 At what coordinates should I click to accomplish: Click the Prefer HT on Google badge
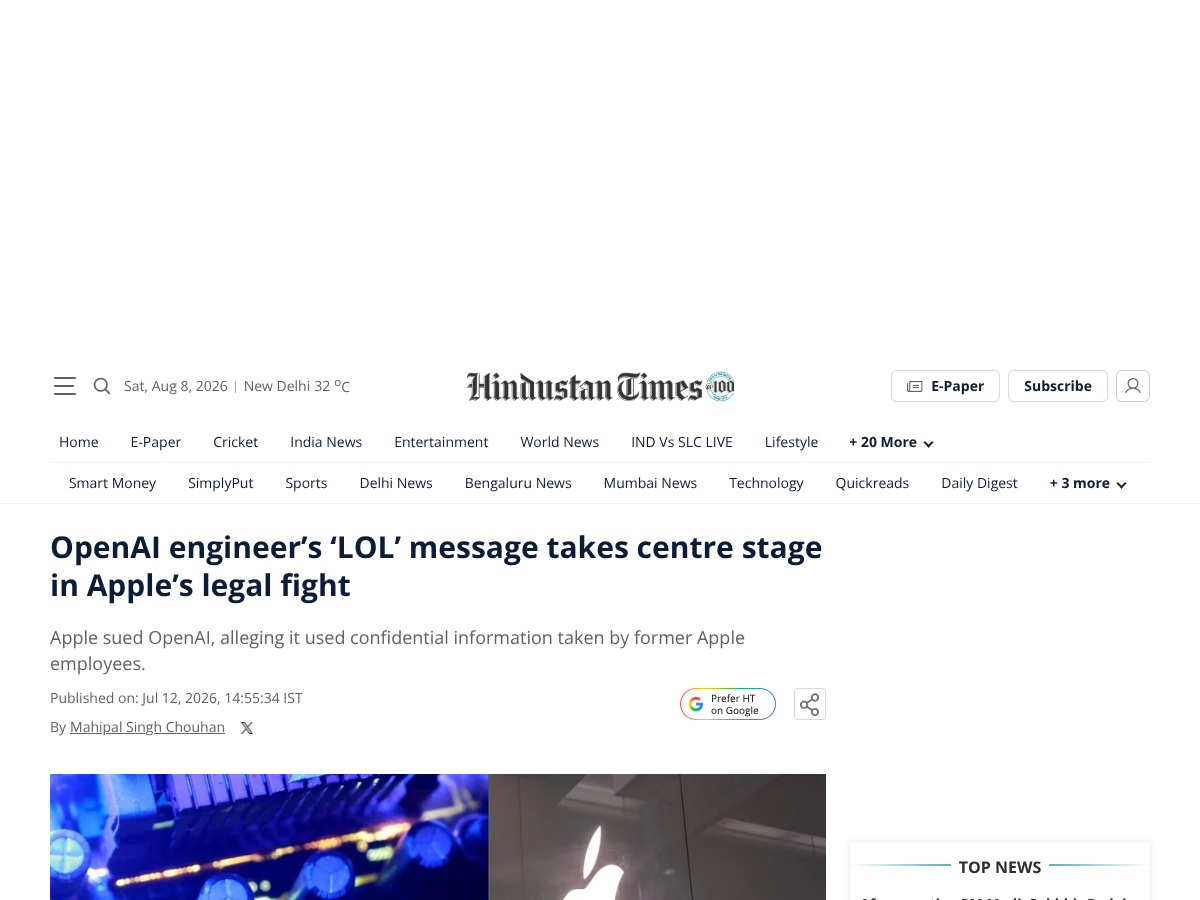pyautogui.click(x=728, y=704)
